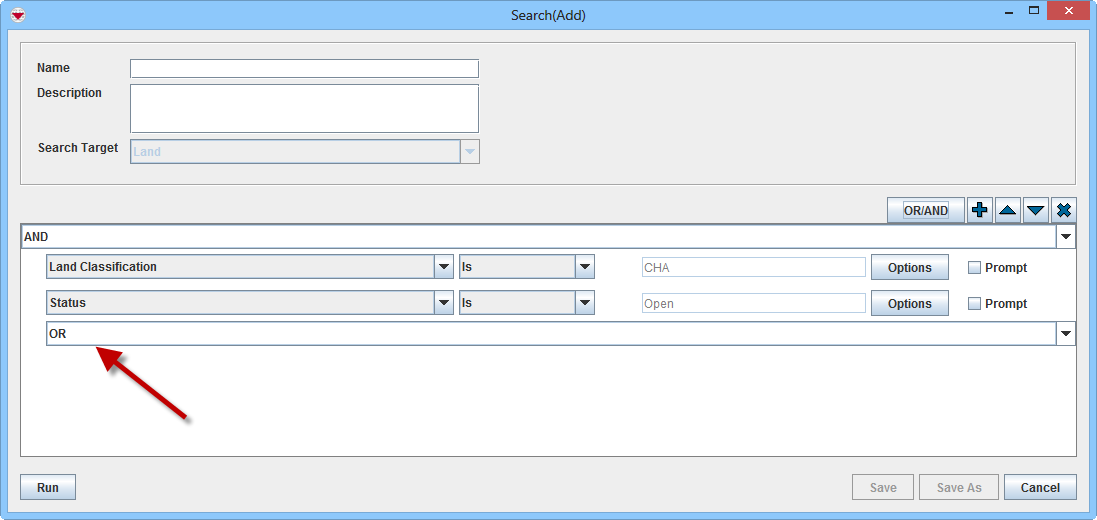This screenshot has height=520, width=1097.
Task: Click the Name text field
Action: (304, 69)
